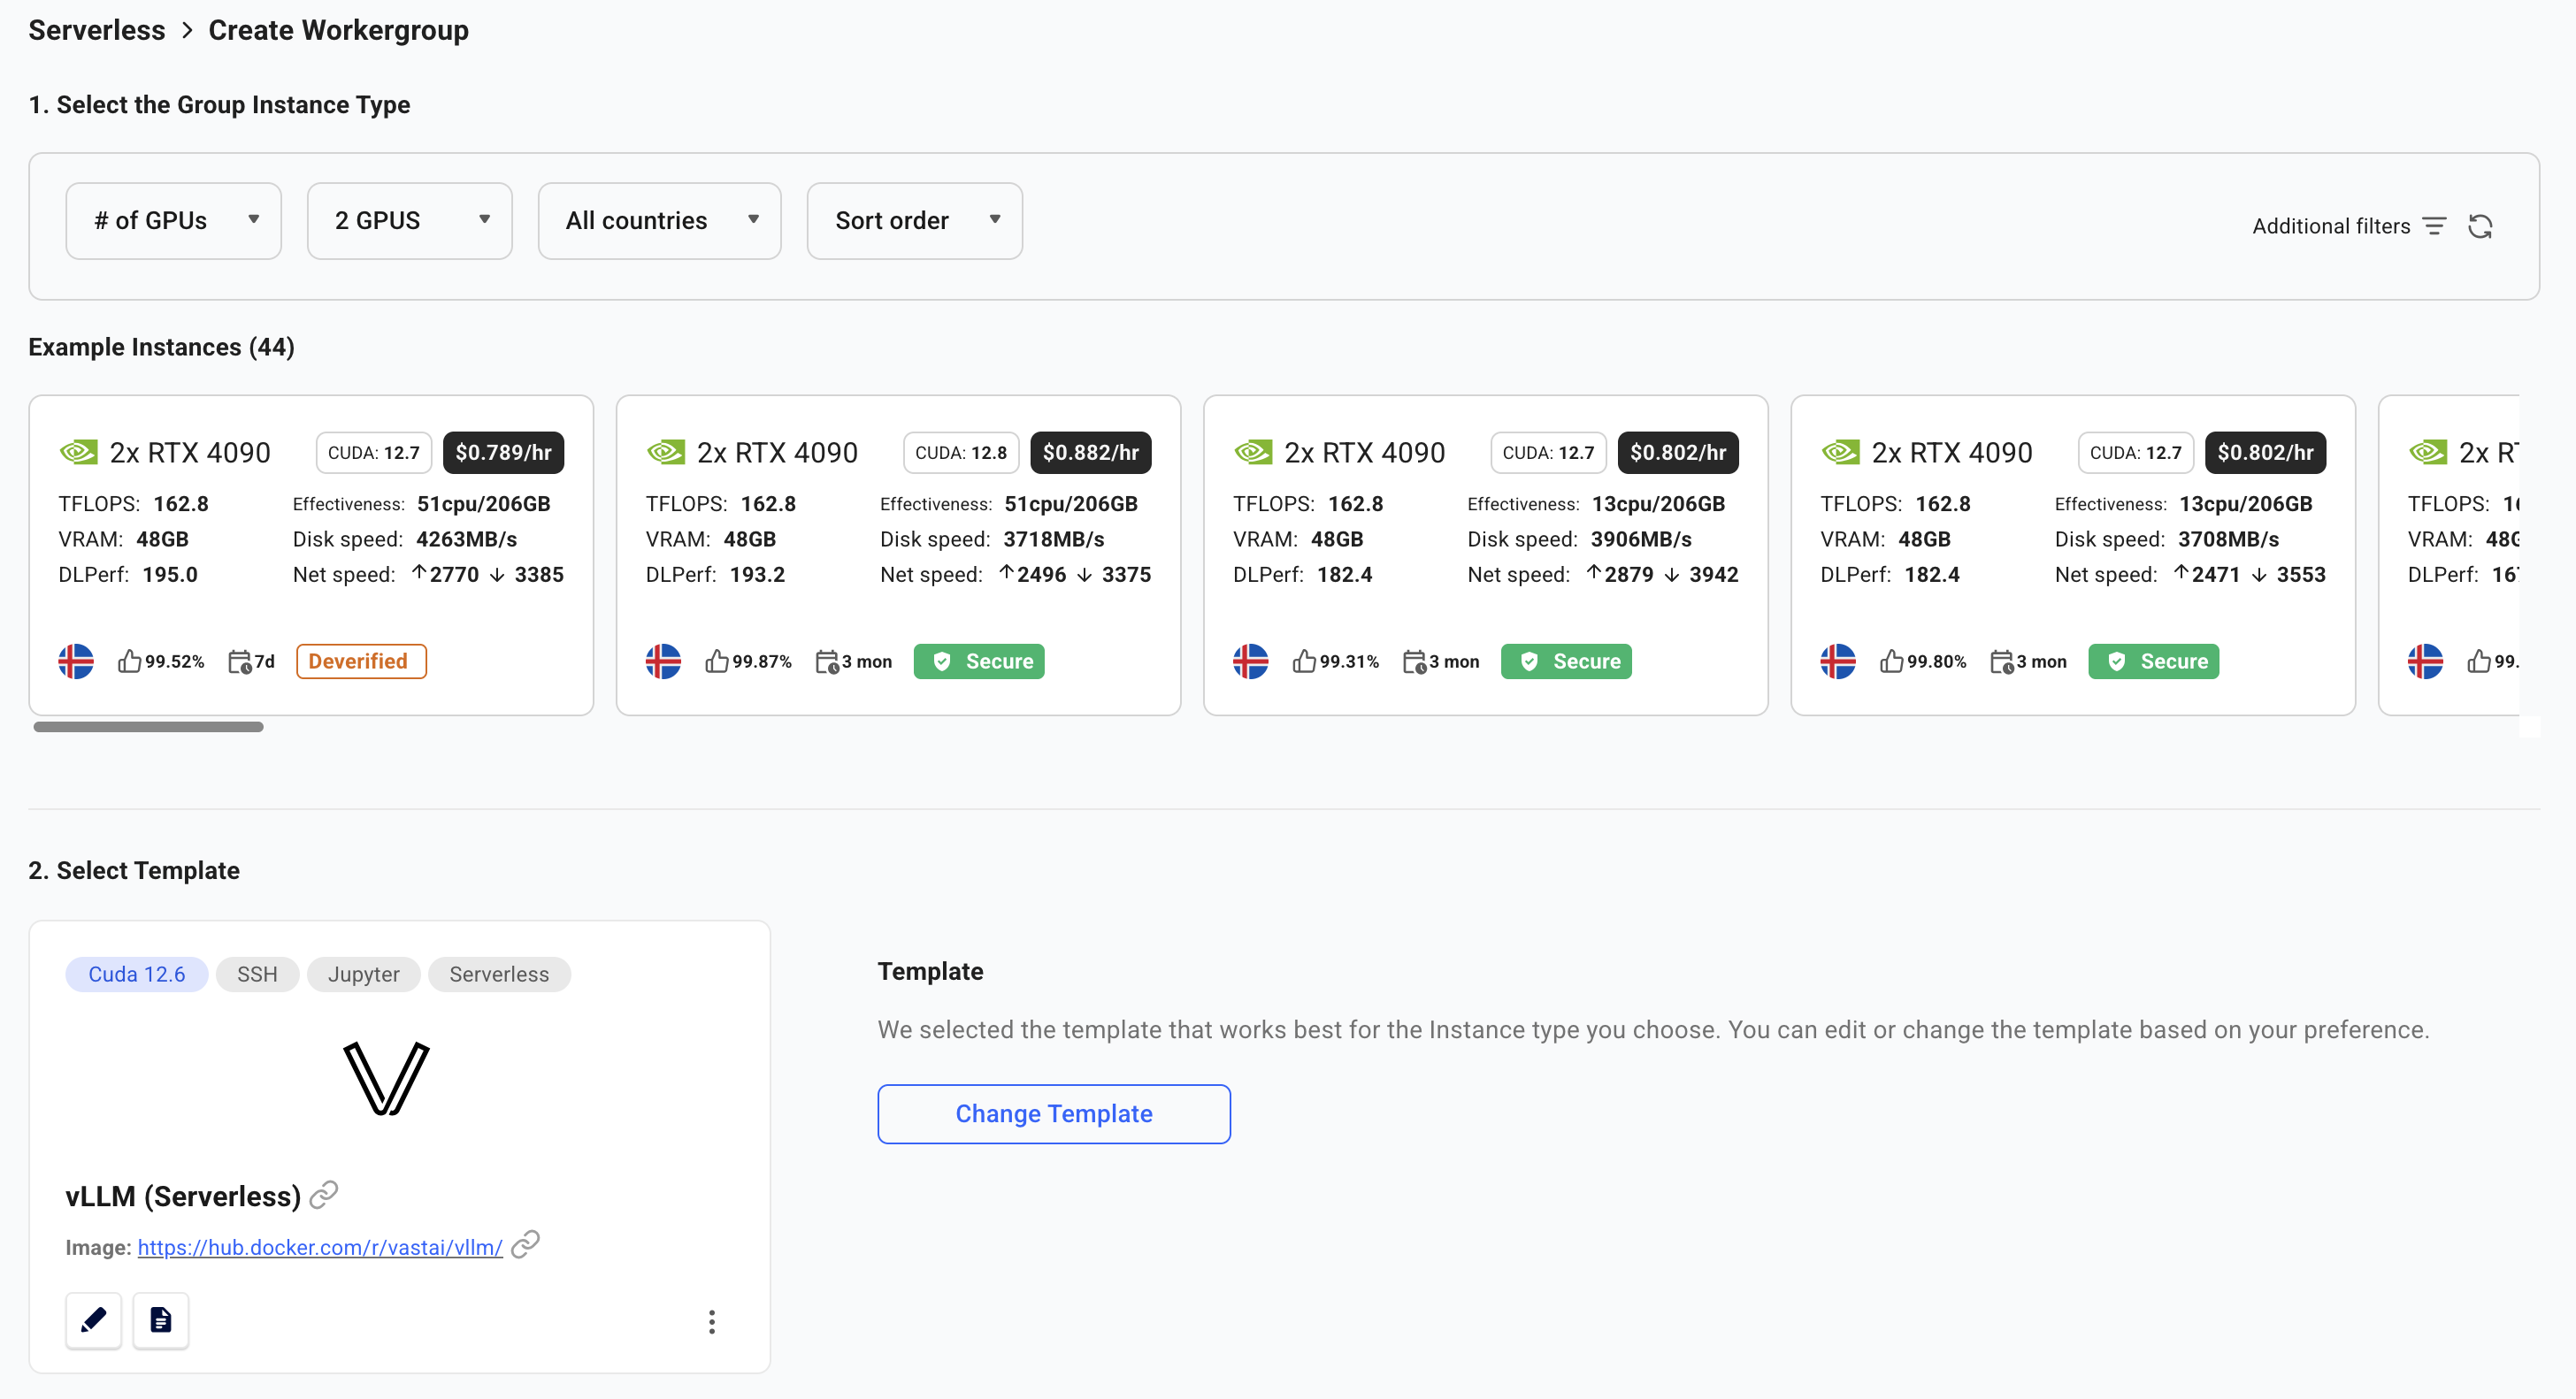Open the three-dot template options menu
Screen dimensions: 2576x1399
(711, 1322)
